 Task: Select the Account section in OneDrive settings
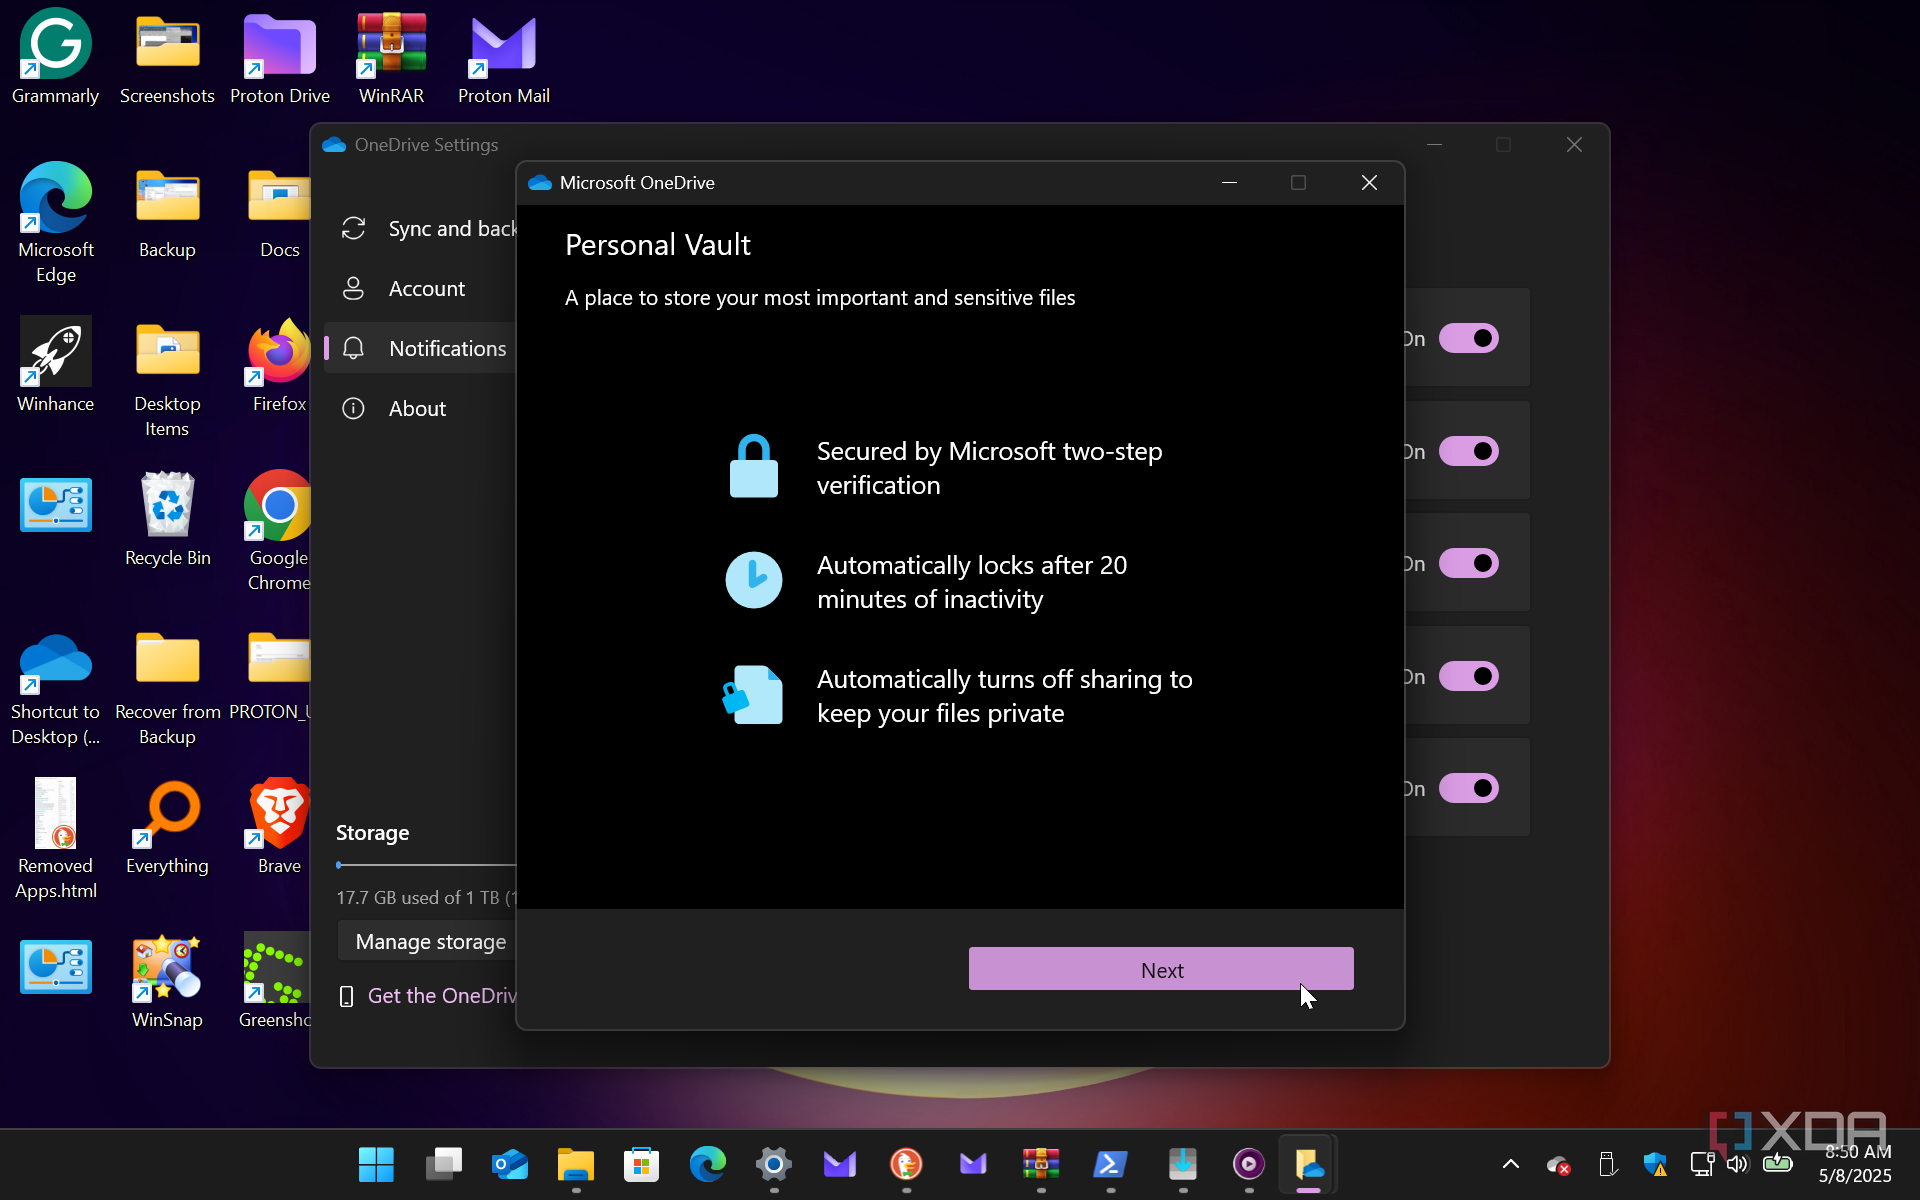click(x=427, y=288)
